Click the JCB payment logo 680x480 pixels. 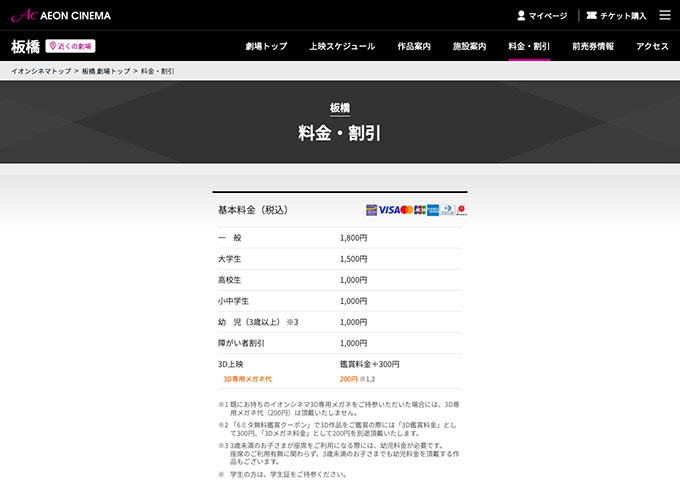click(420, 210)
